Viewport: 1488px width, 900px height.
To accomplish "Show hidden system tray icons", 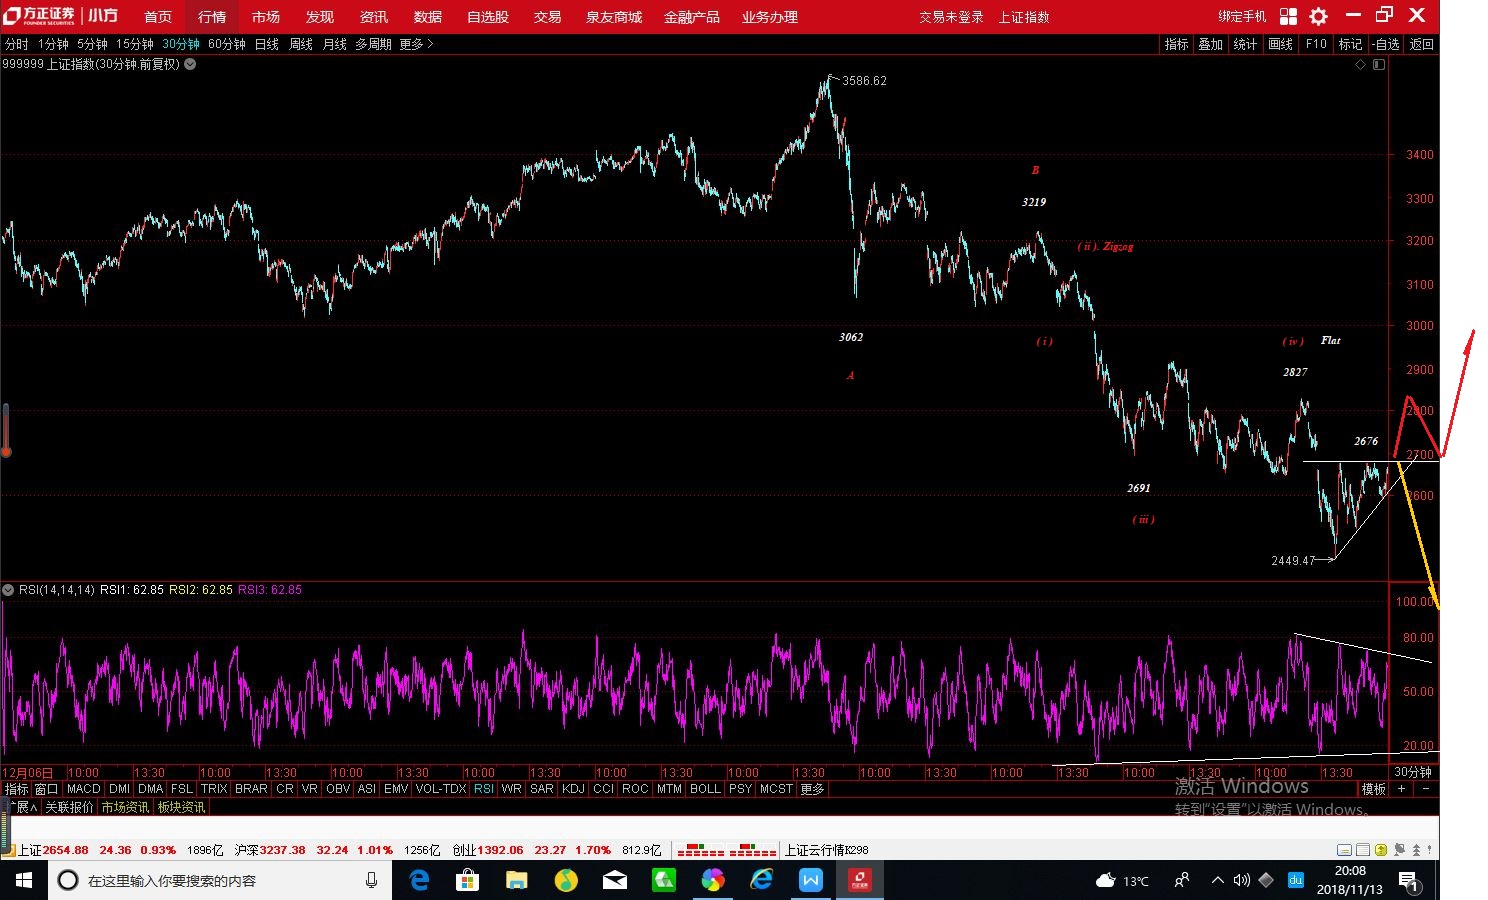I will click(x=1217, y=880).
